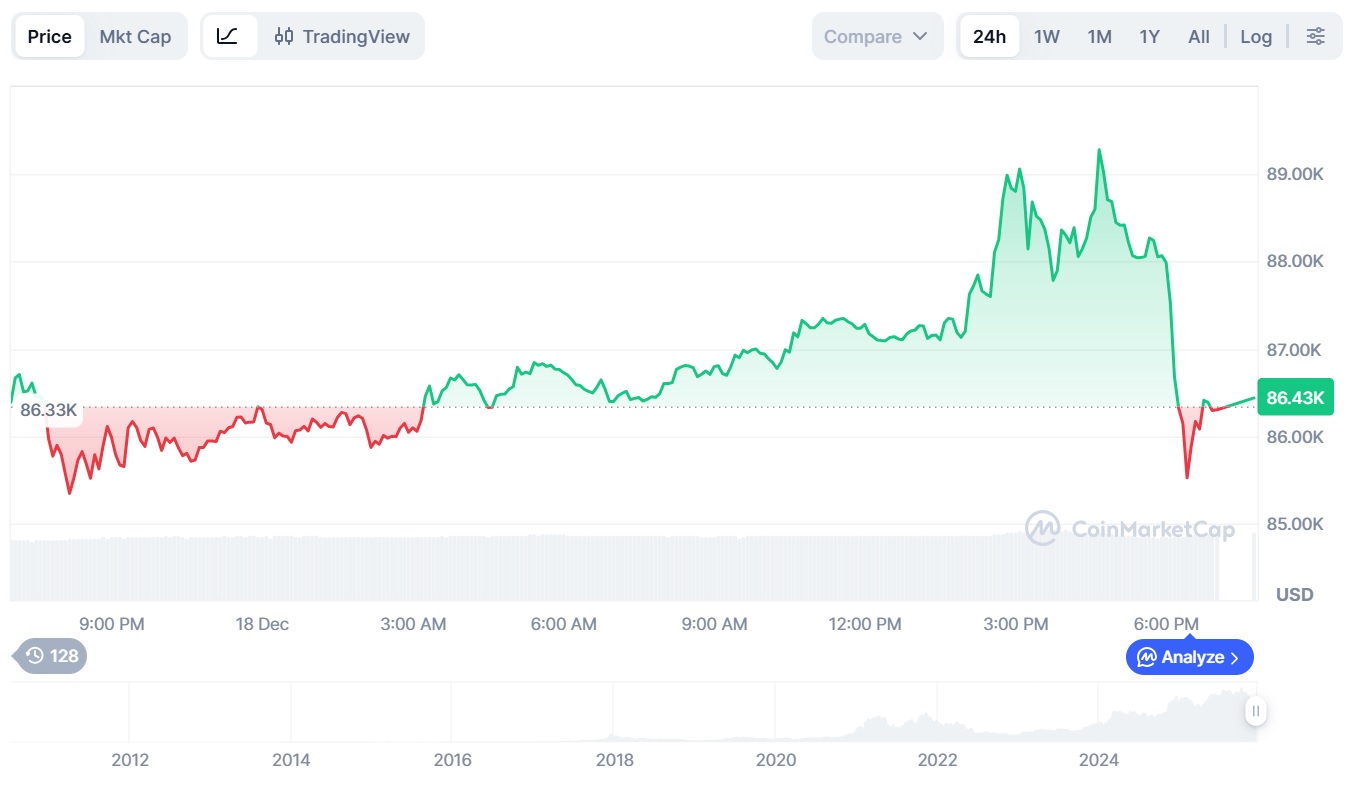Select the 24h time range
The height and width of the screenshot is (791, 1350).
tap(989, 37)
